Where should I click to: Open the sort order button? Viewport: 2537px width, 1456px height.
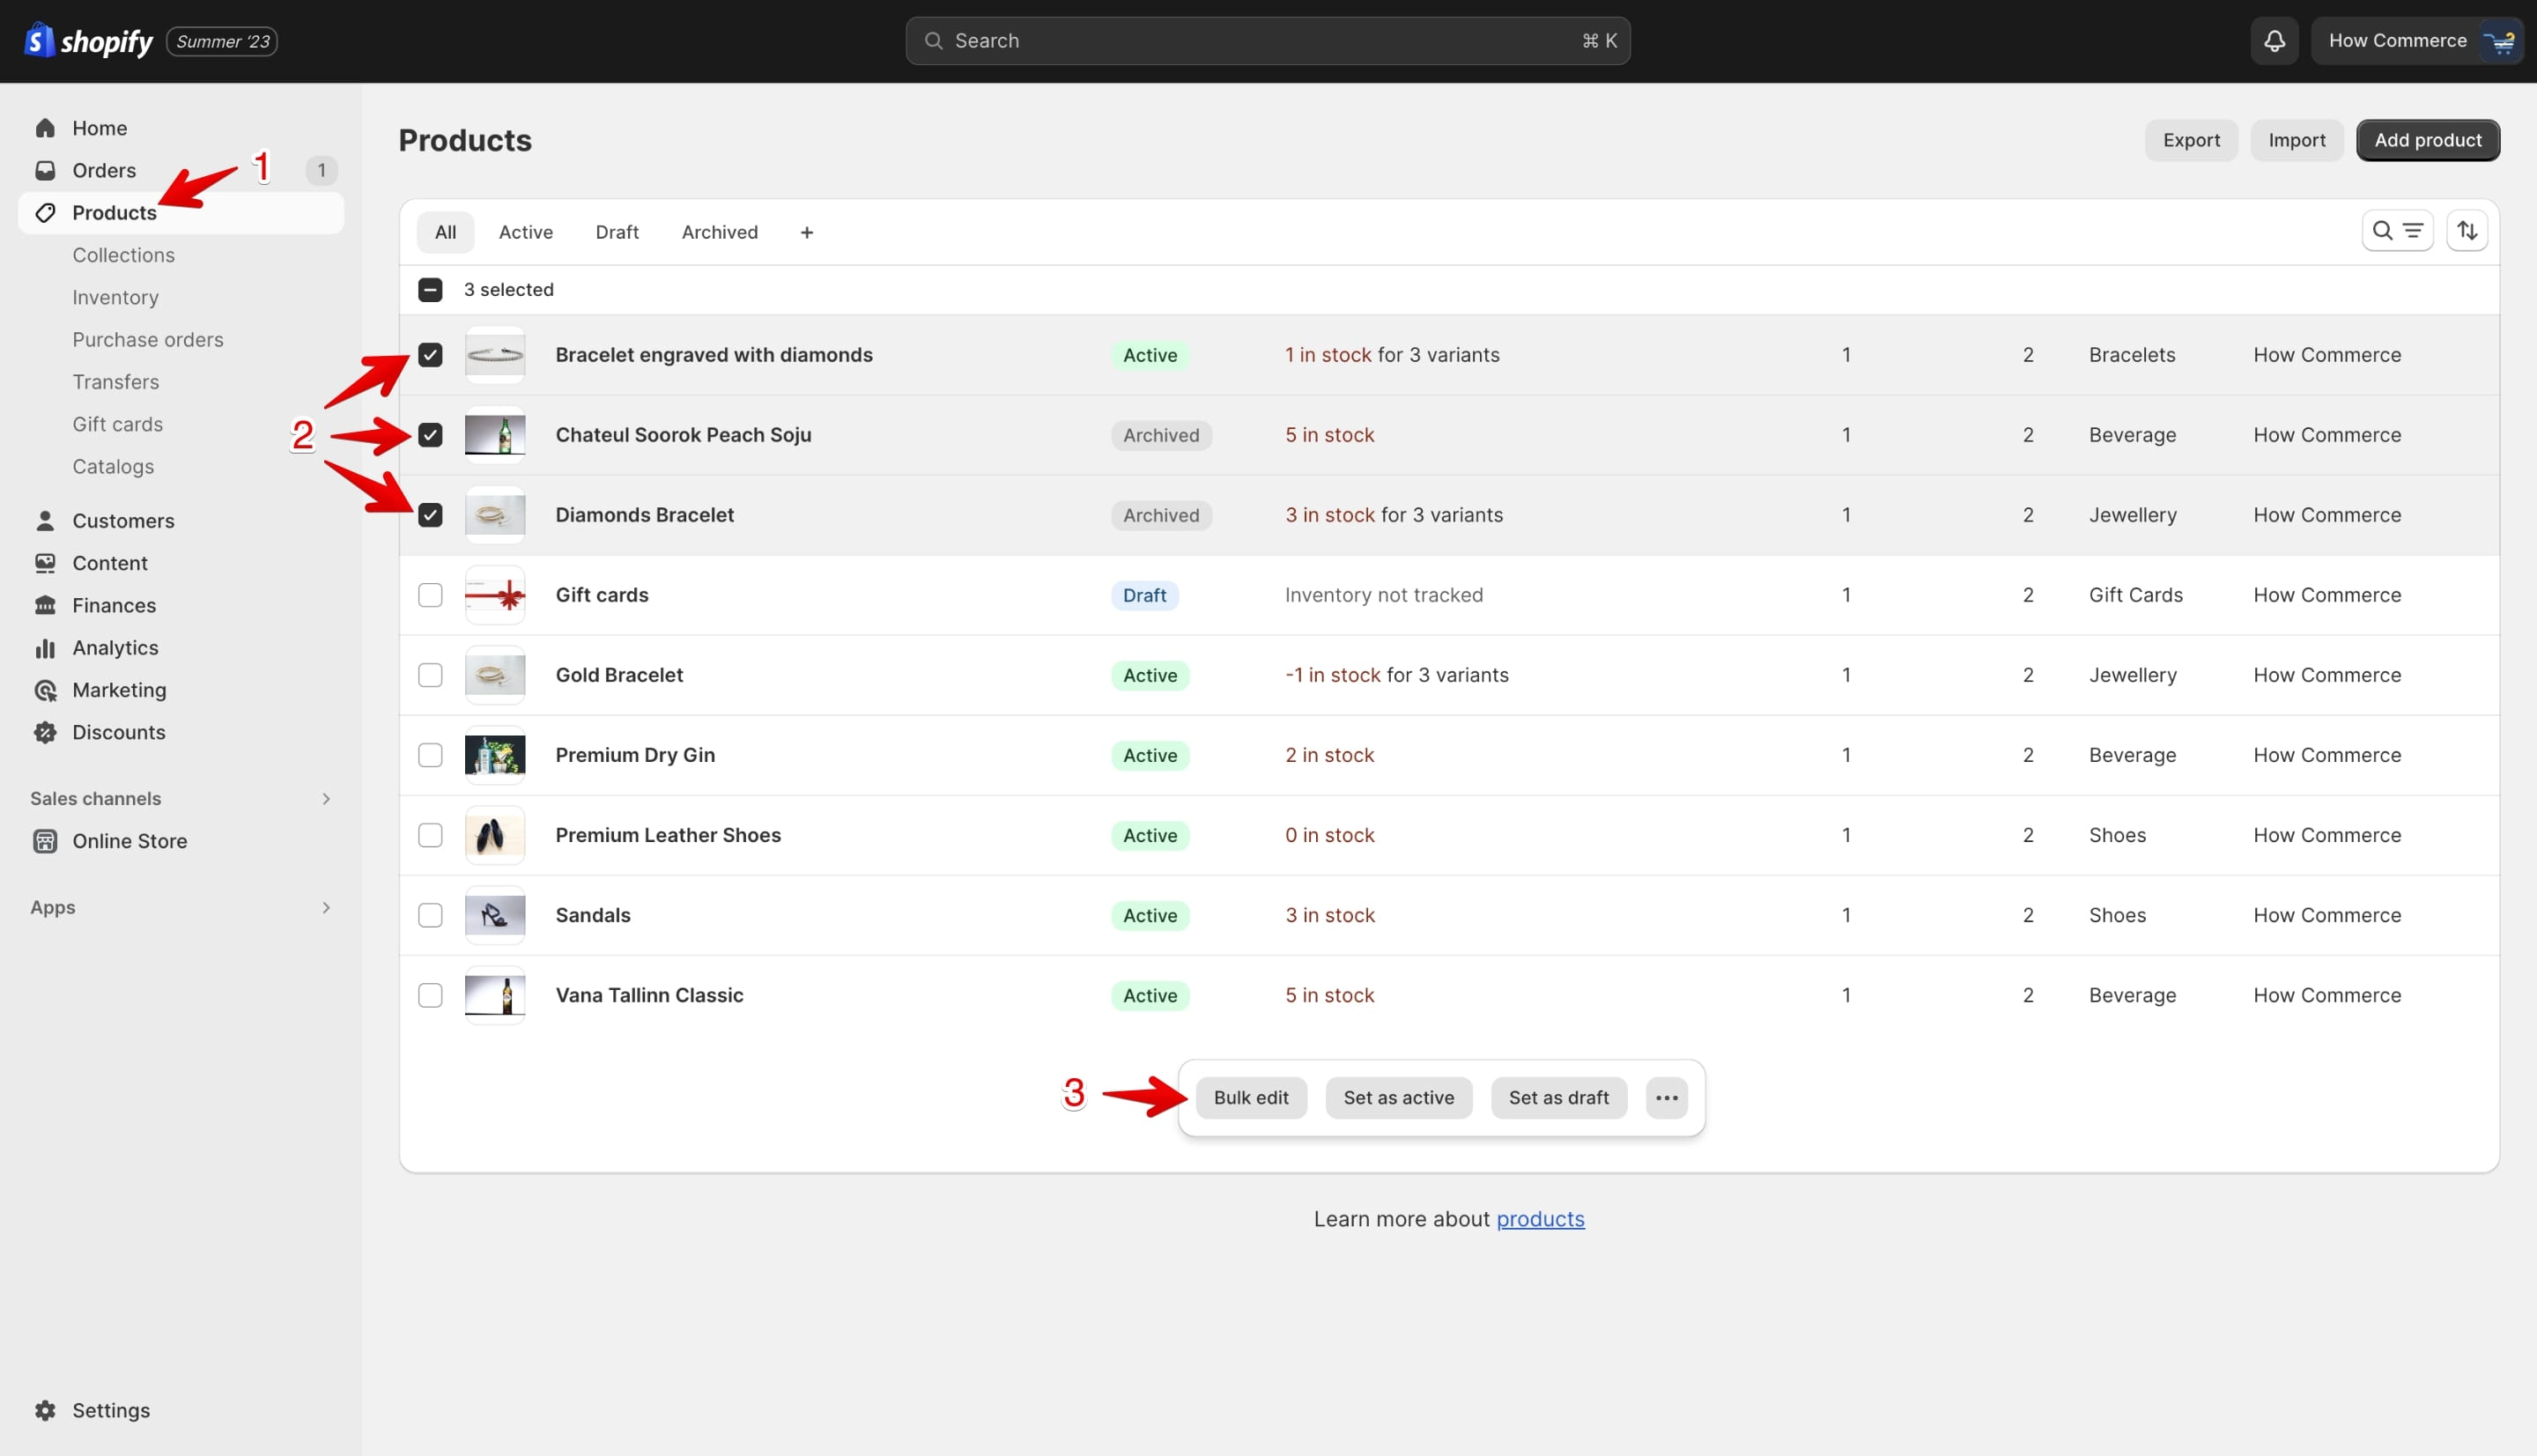pyautogui.click(x=2467, y=231)
